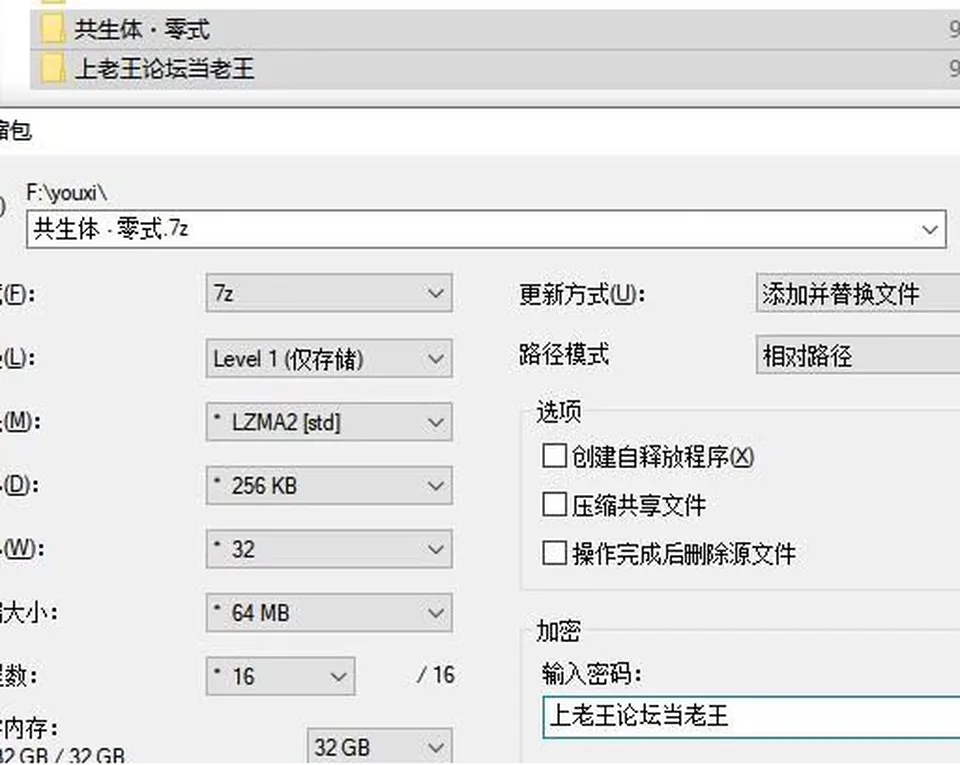Enable 操作完成后删除源文件 checkbox
This screenshot has height=765, width=960.
pyautogui.click(x=555, y=553)
